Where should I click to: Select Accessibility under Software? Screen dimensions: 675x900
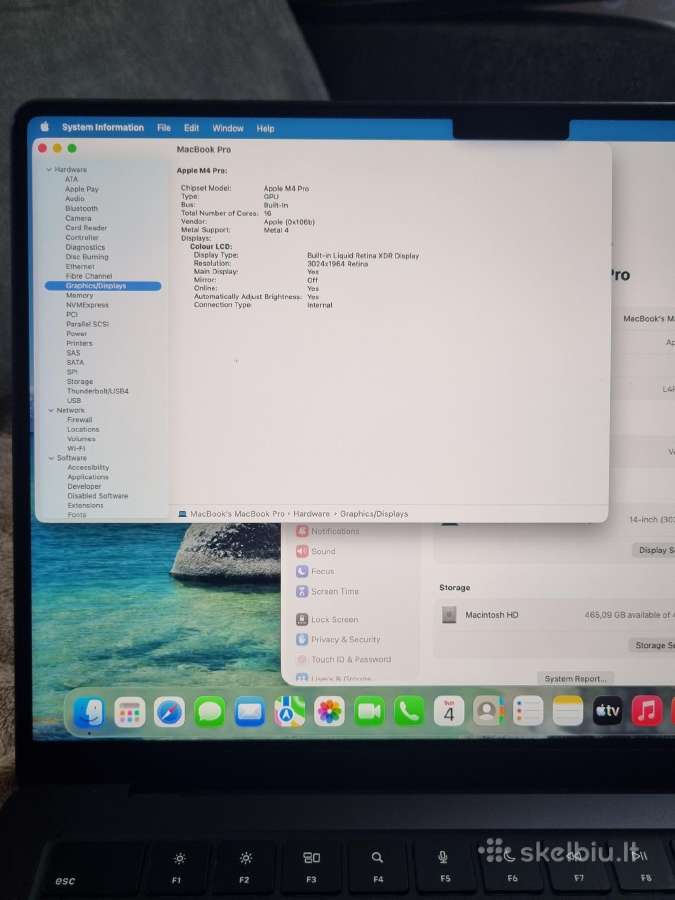click(x=88, y=467)
